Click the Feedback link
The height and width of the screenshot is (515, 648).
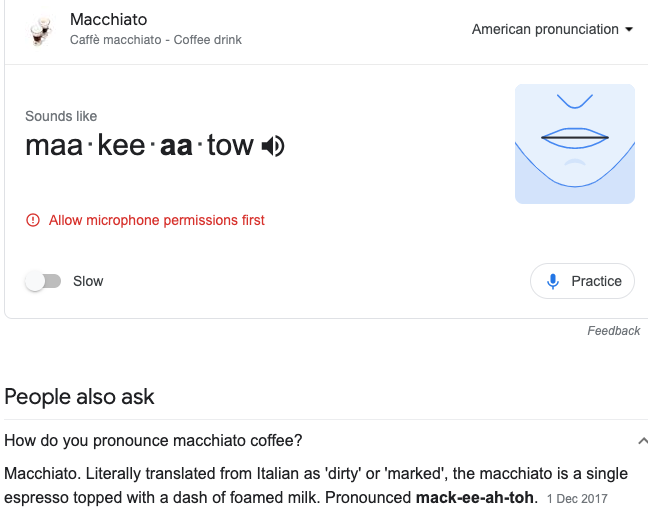613,331
